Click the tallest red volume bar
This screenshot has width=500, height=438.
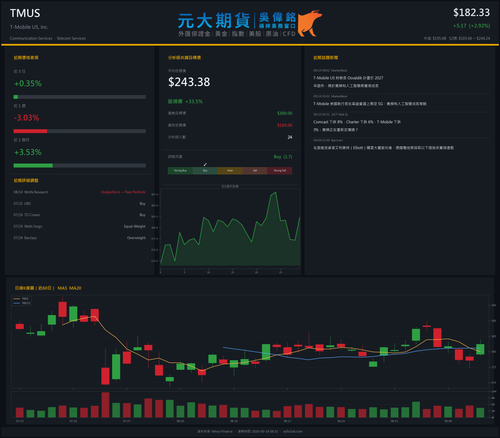point(105,405)
